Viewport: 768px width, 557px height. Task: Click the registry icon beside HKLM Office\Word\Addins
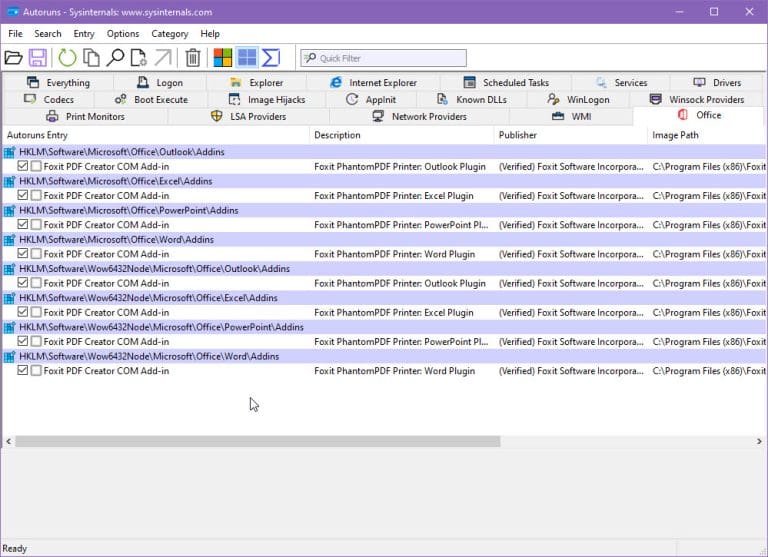[10, 240]
